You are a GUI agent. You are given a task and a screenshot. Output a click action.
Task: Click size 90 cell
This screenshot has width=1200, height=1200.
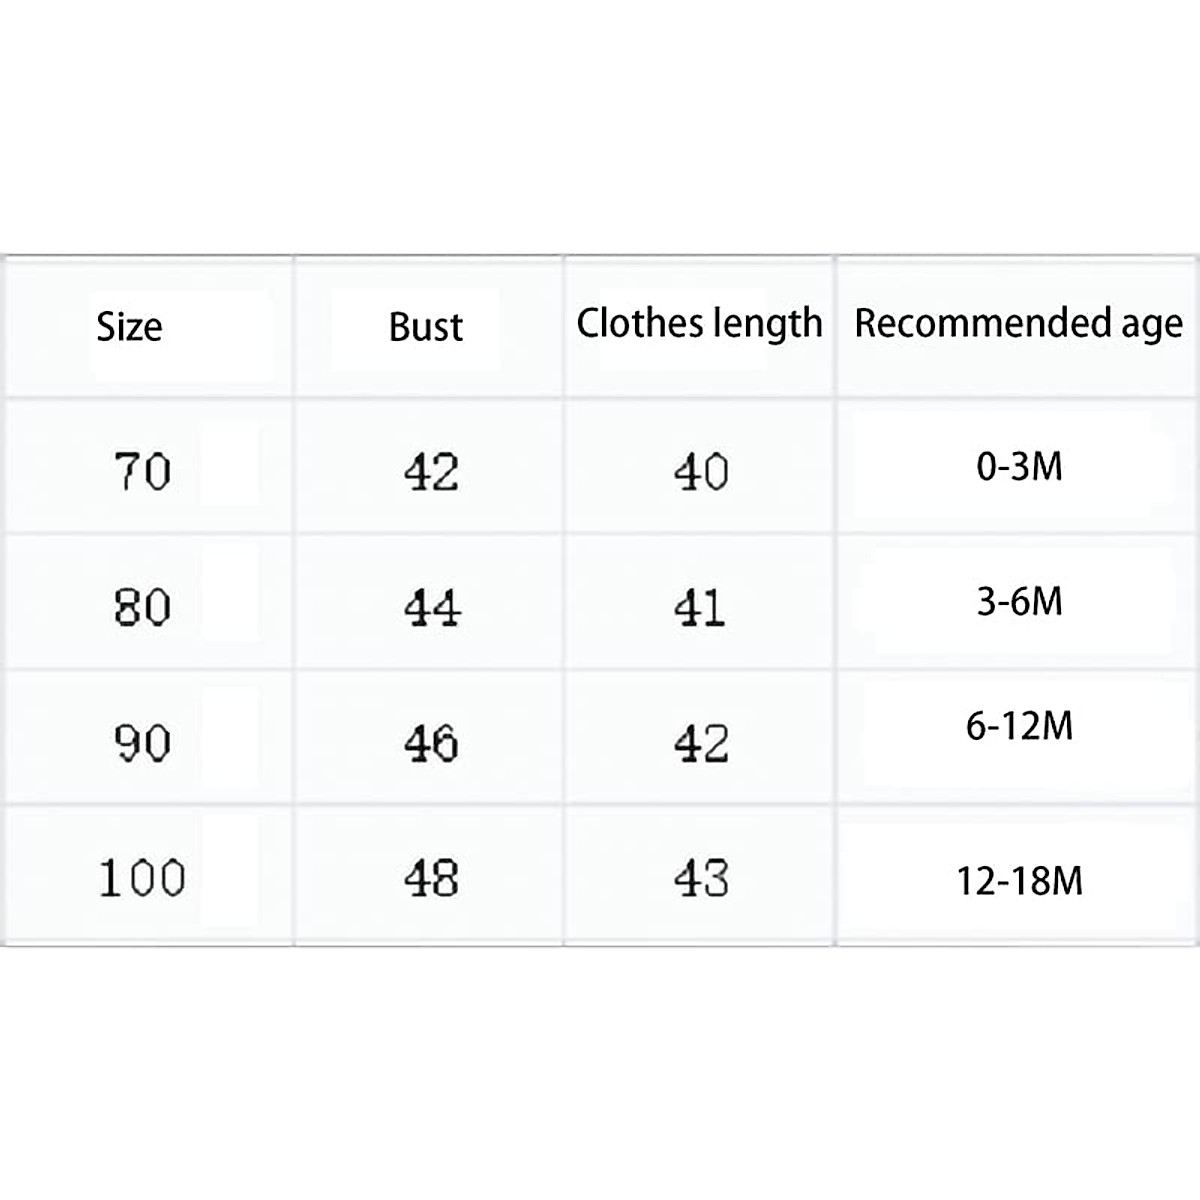tap(142, 743)
